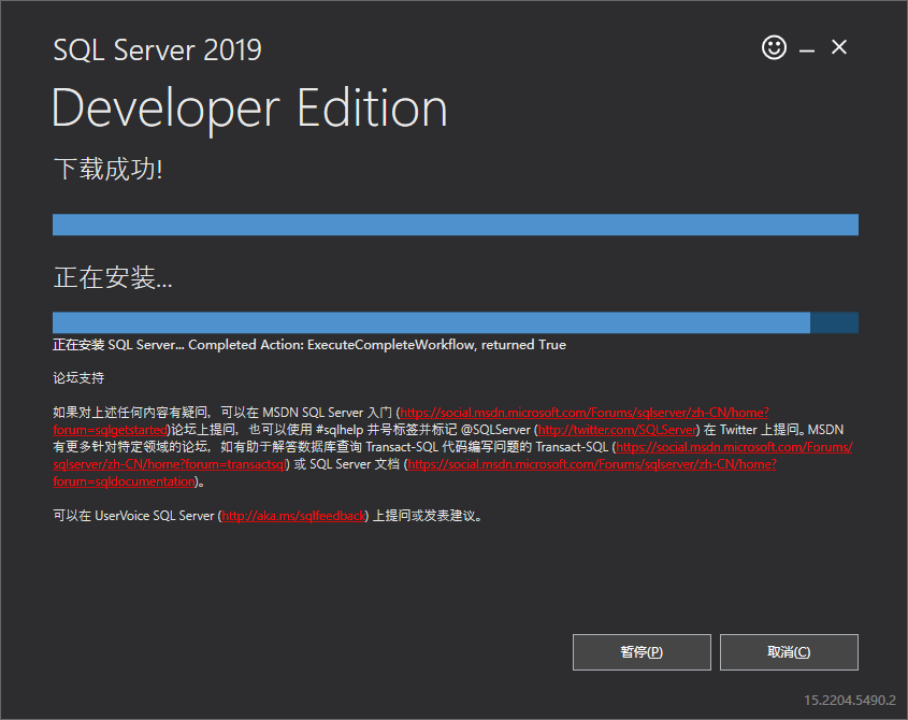Click the 正在安装... status heading

tap(113, 278)
